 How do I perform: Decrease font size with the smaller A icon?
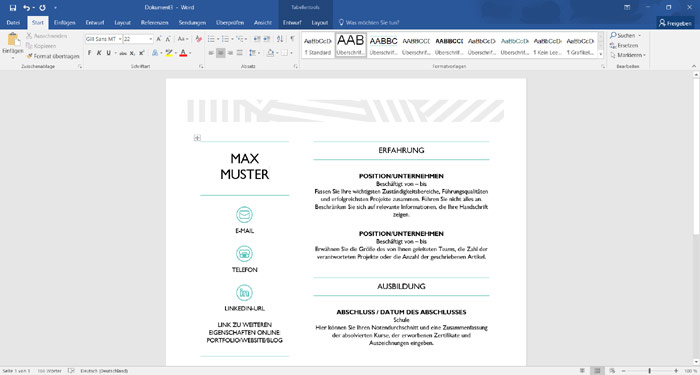(x=168, y=39)
